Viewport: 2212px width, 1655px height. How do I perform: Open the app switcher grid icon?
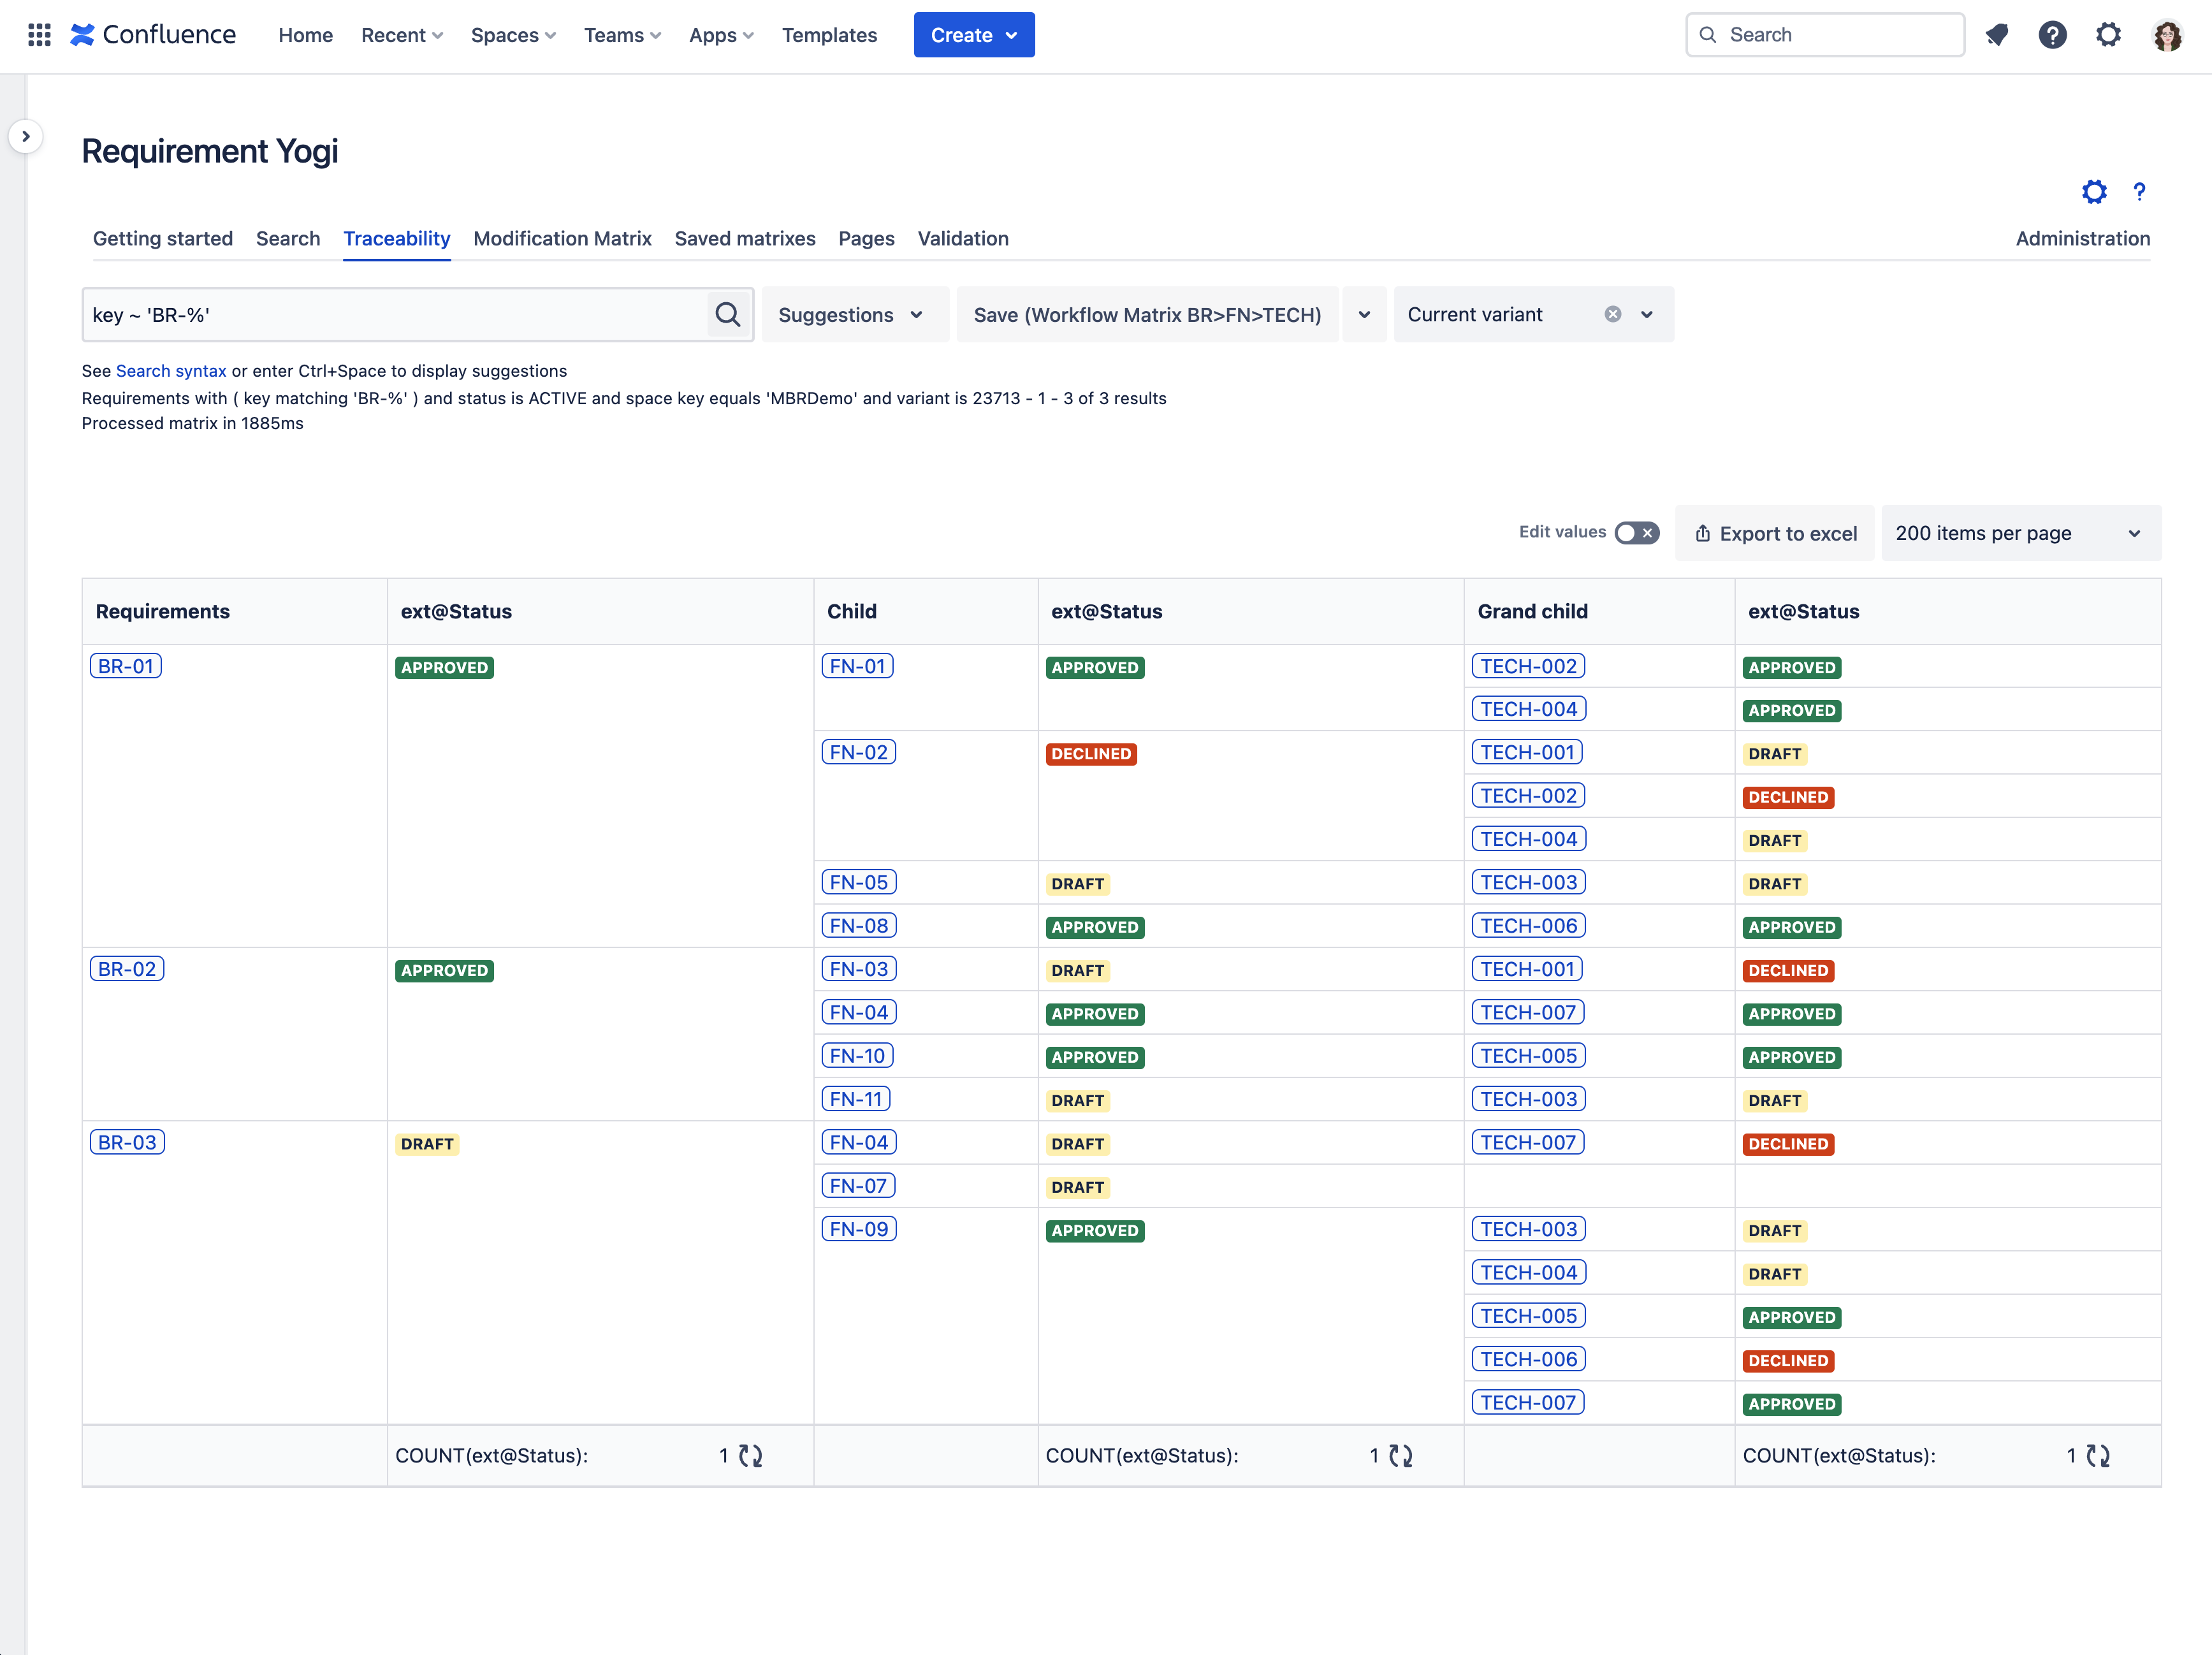point(39,35)
